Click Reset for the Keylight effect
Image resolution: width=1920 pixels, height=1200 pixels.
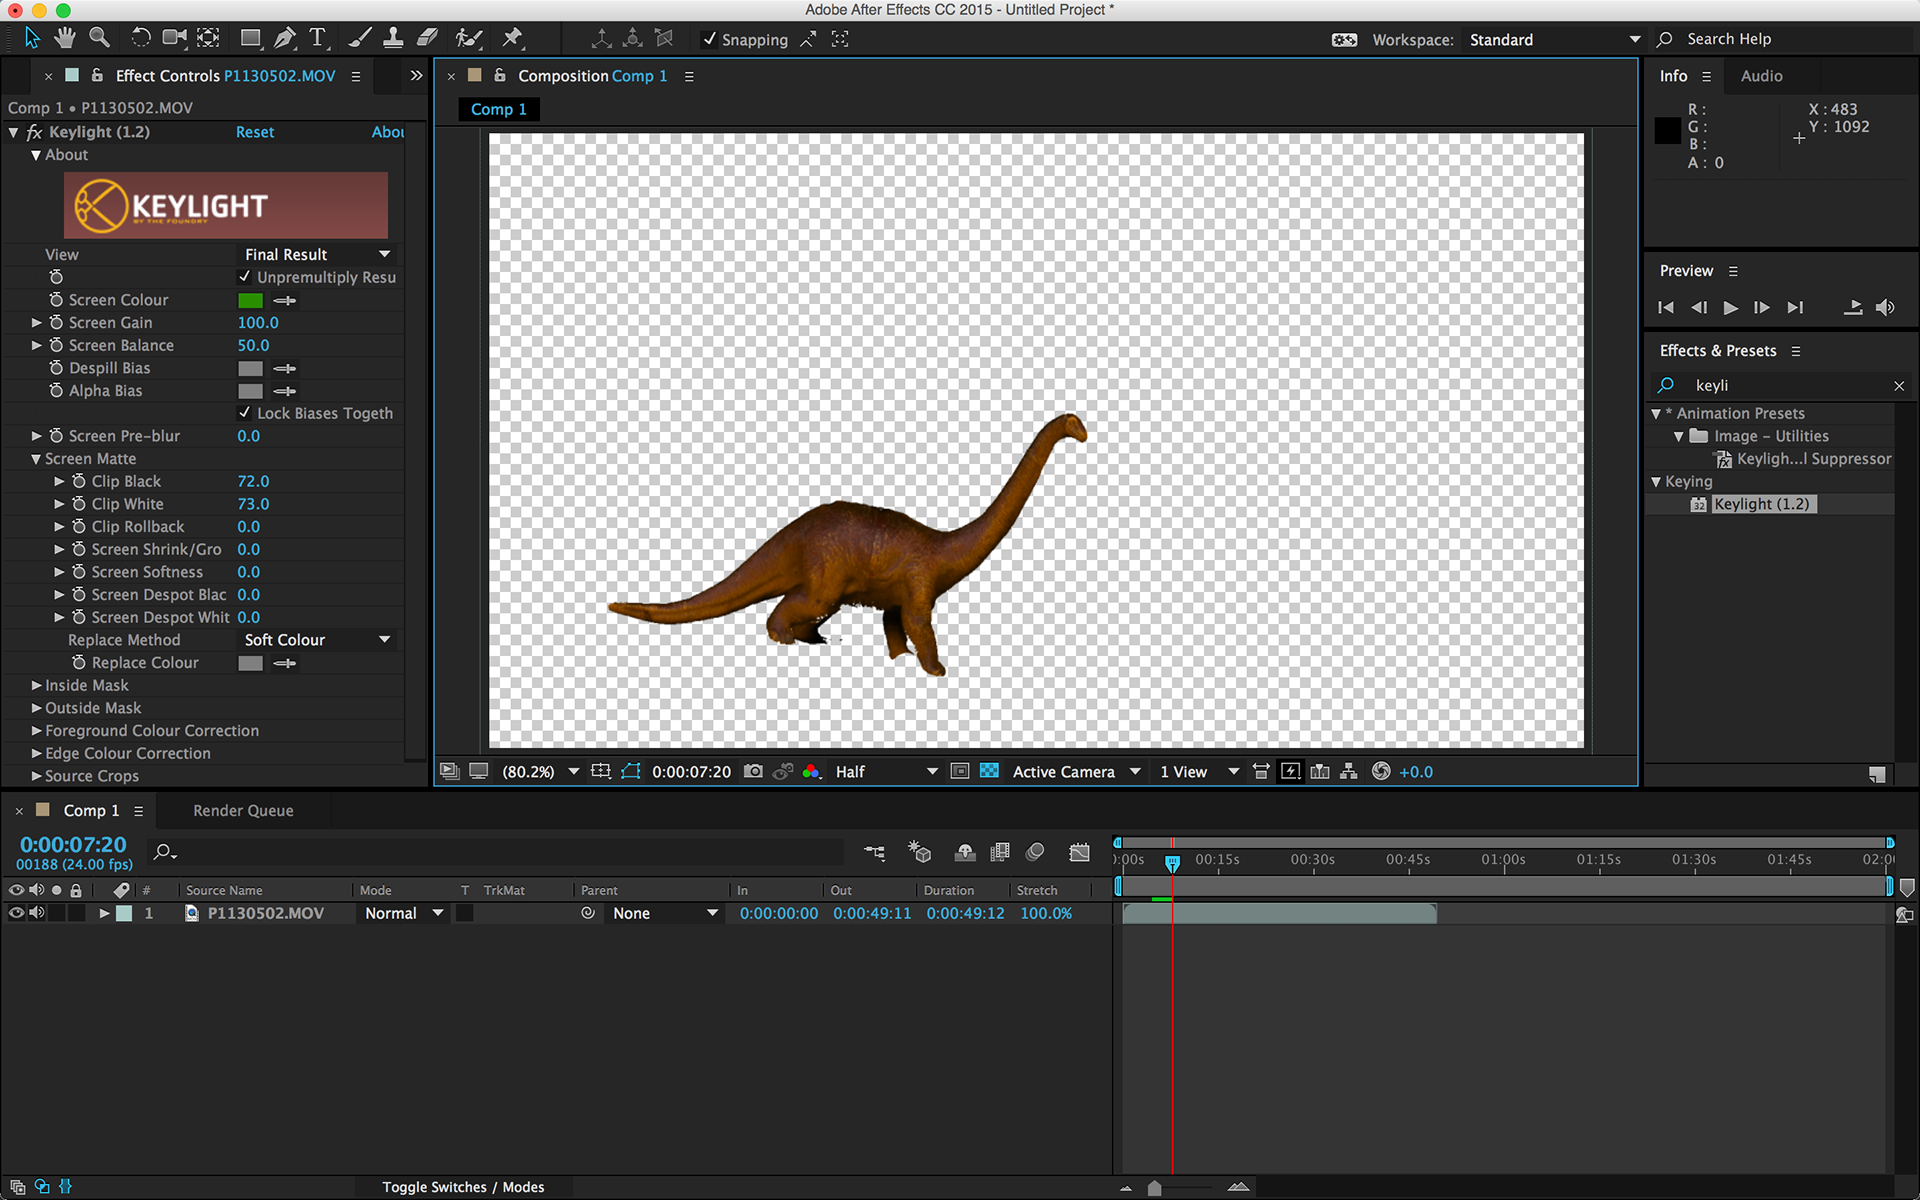[x=254, y=132]
